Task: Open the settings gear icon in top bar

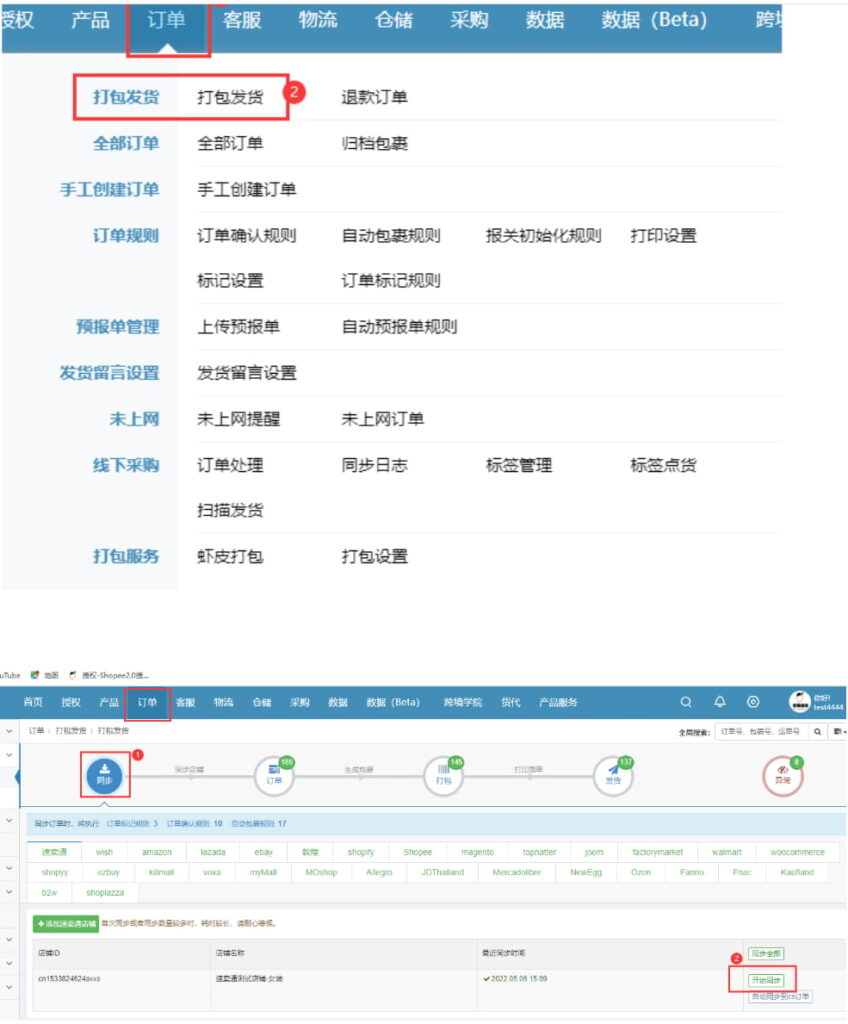Action: (752, 702)
